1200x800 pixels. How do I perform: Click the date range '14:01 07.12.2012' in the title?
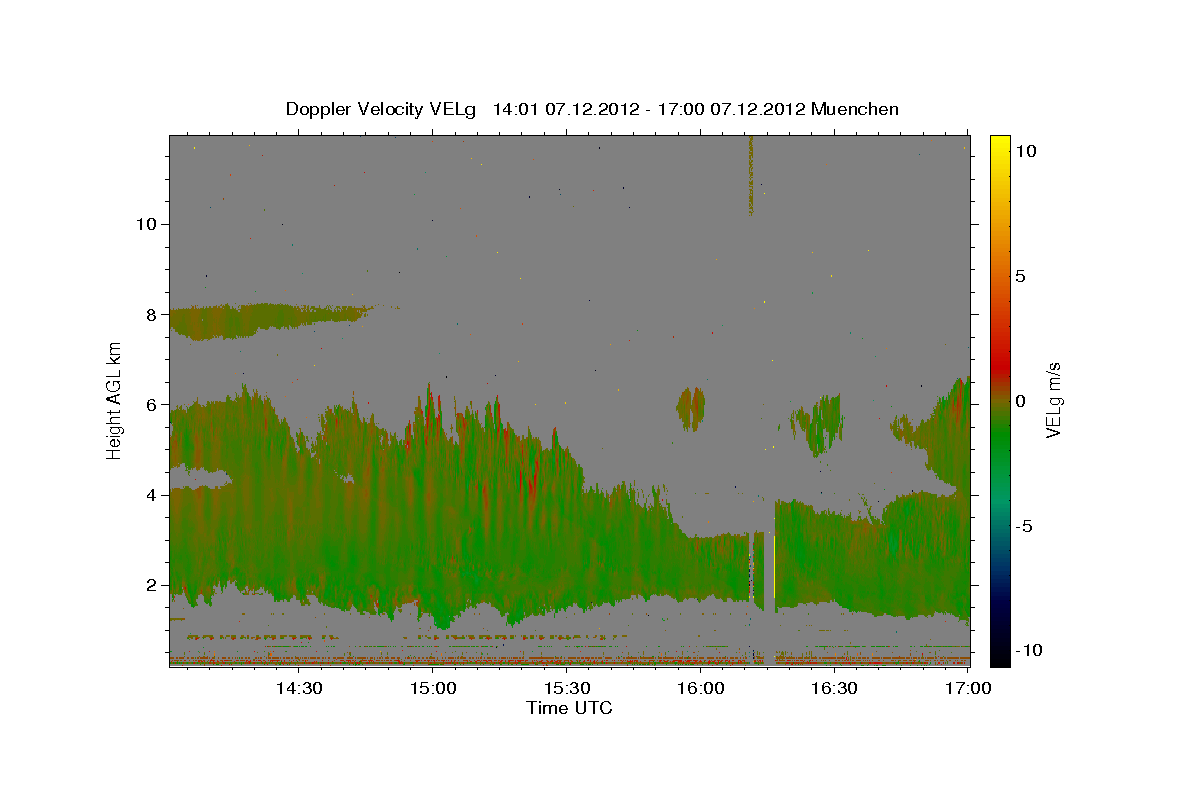pos(565,109)
